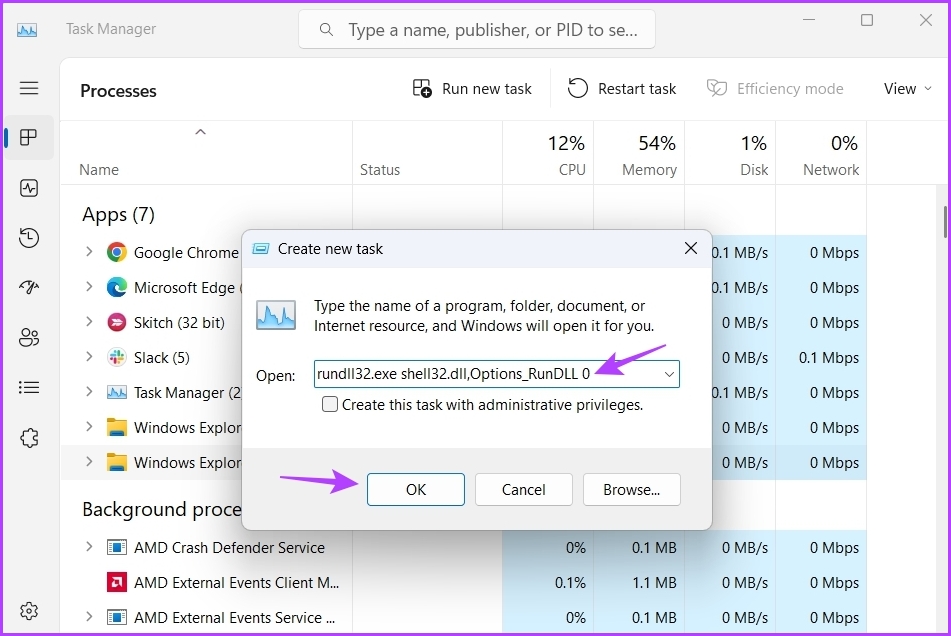
Task: Sort by the Name column header
Action: coord(206,153)
